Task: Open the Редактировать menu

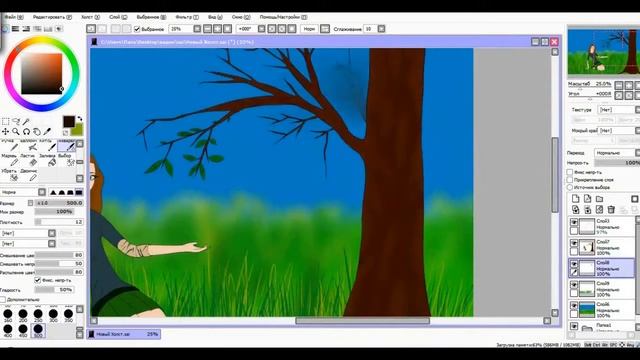Action: point(52,17)
